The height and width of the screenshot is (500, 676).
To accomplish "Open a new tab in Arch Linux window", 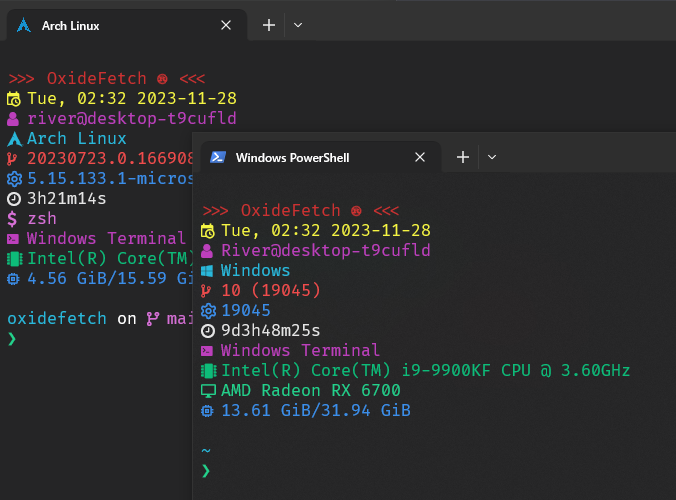I will (269, 25).
